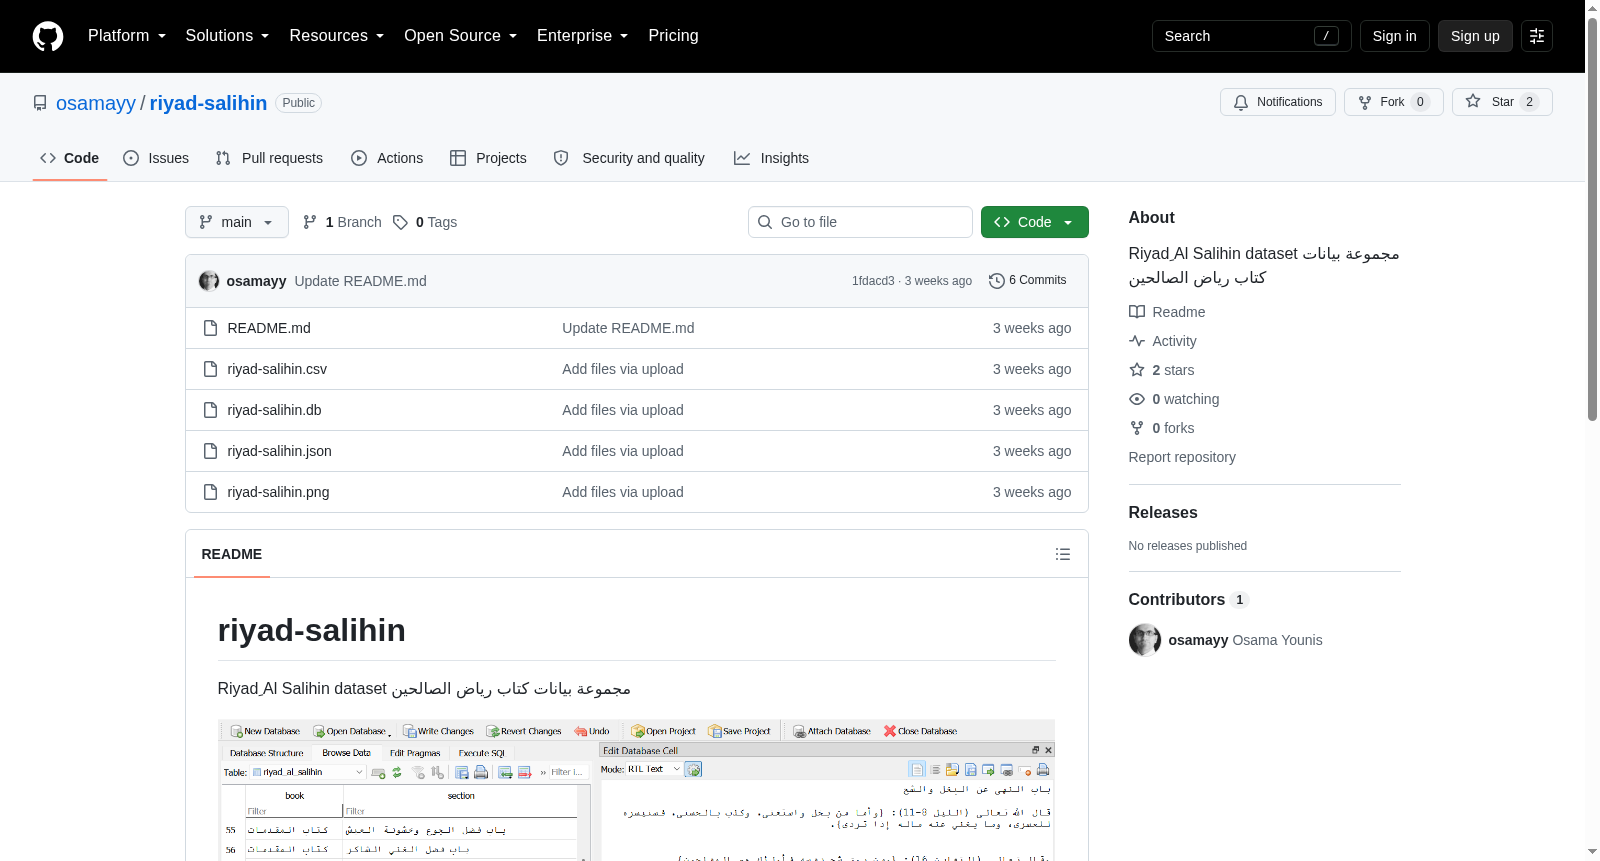Screen dimensions: 1600x861
Task: Open the Projects tab
Action: [488, 158]
